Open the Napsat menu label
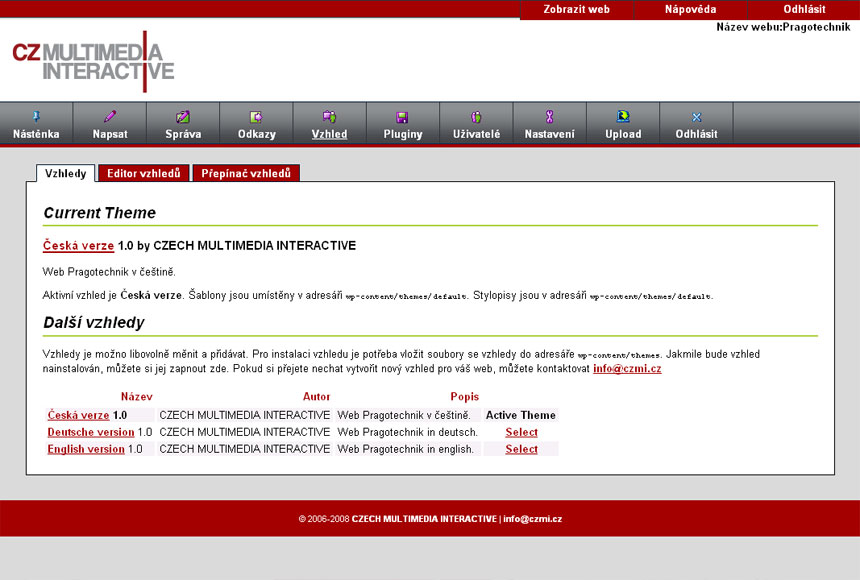Viewport: 860px width, 580px height. (x=110, y=134)
